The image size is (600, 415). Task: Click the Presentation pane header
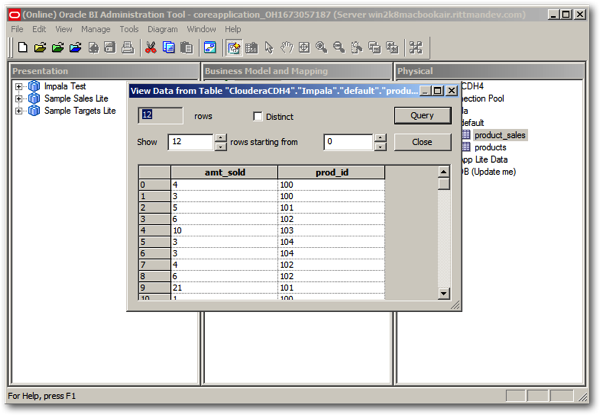tap(104, 71)
